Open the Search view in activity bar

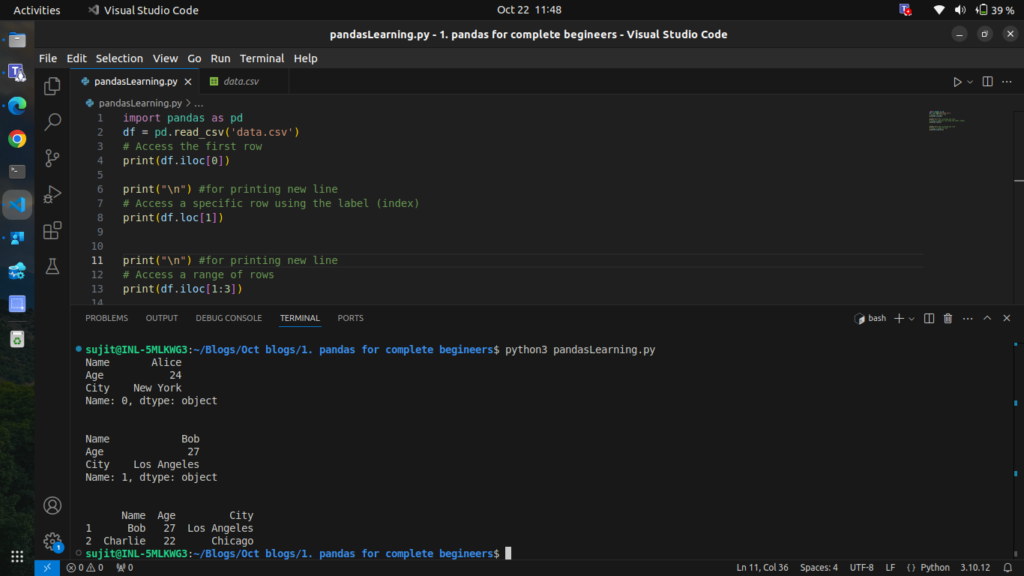coord(52,122)
